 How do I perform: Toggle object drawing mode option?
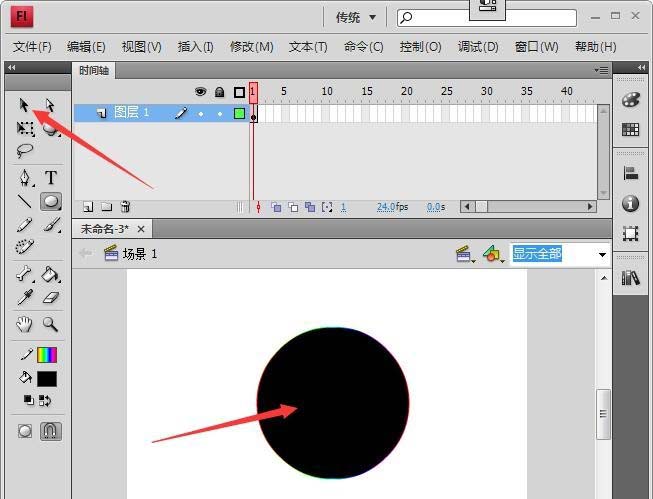click(25, 431)
